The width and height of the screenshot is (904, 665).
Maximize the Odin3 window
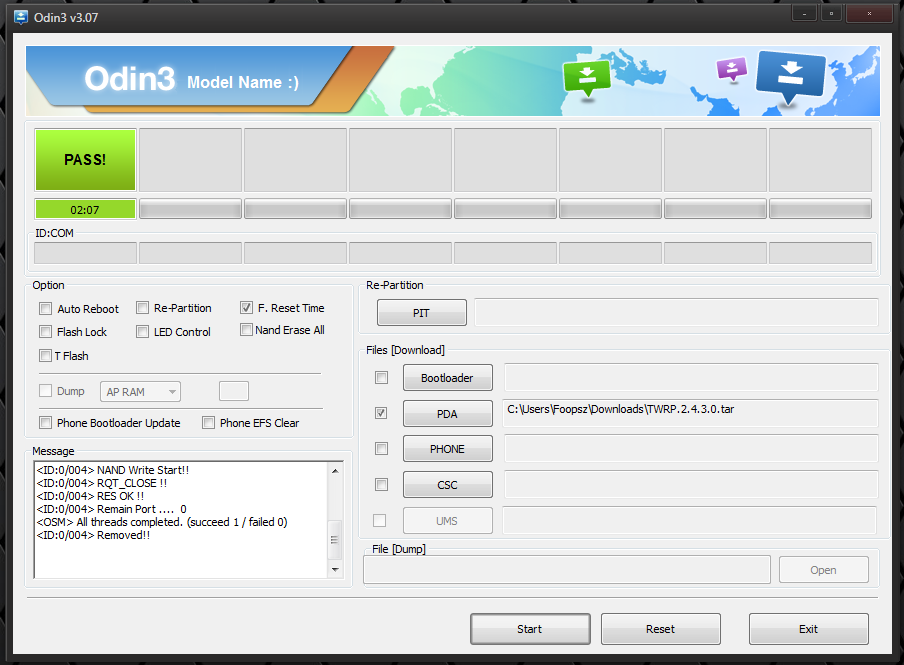click(831, 13)
